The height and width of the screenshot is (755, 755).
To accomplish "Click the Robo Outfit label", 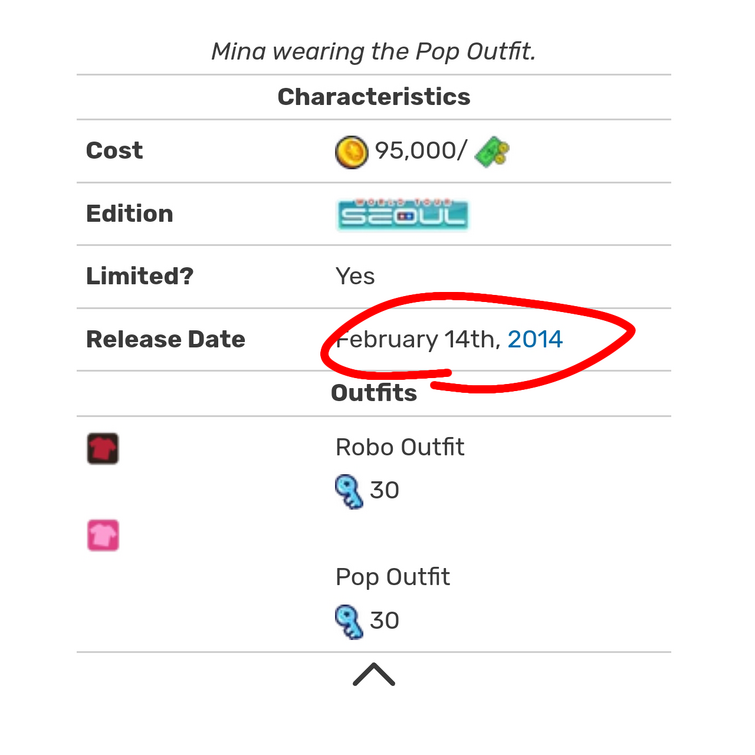I will click(400, 447).
